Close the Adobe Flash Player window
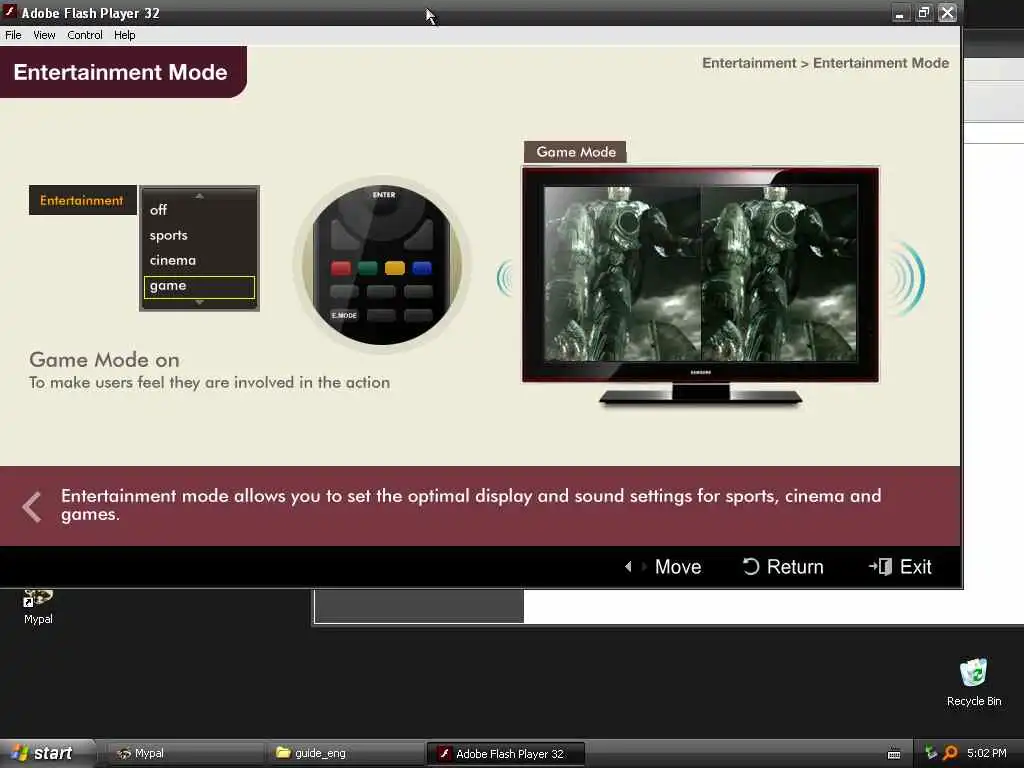The height and width of the screenshot is (768, 1024). [x=948, y=12]
